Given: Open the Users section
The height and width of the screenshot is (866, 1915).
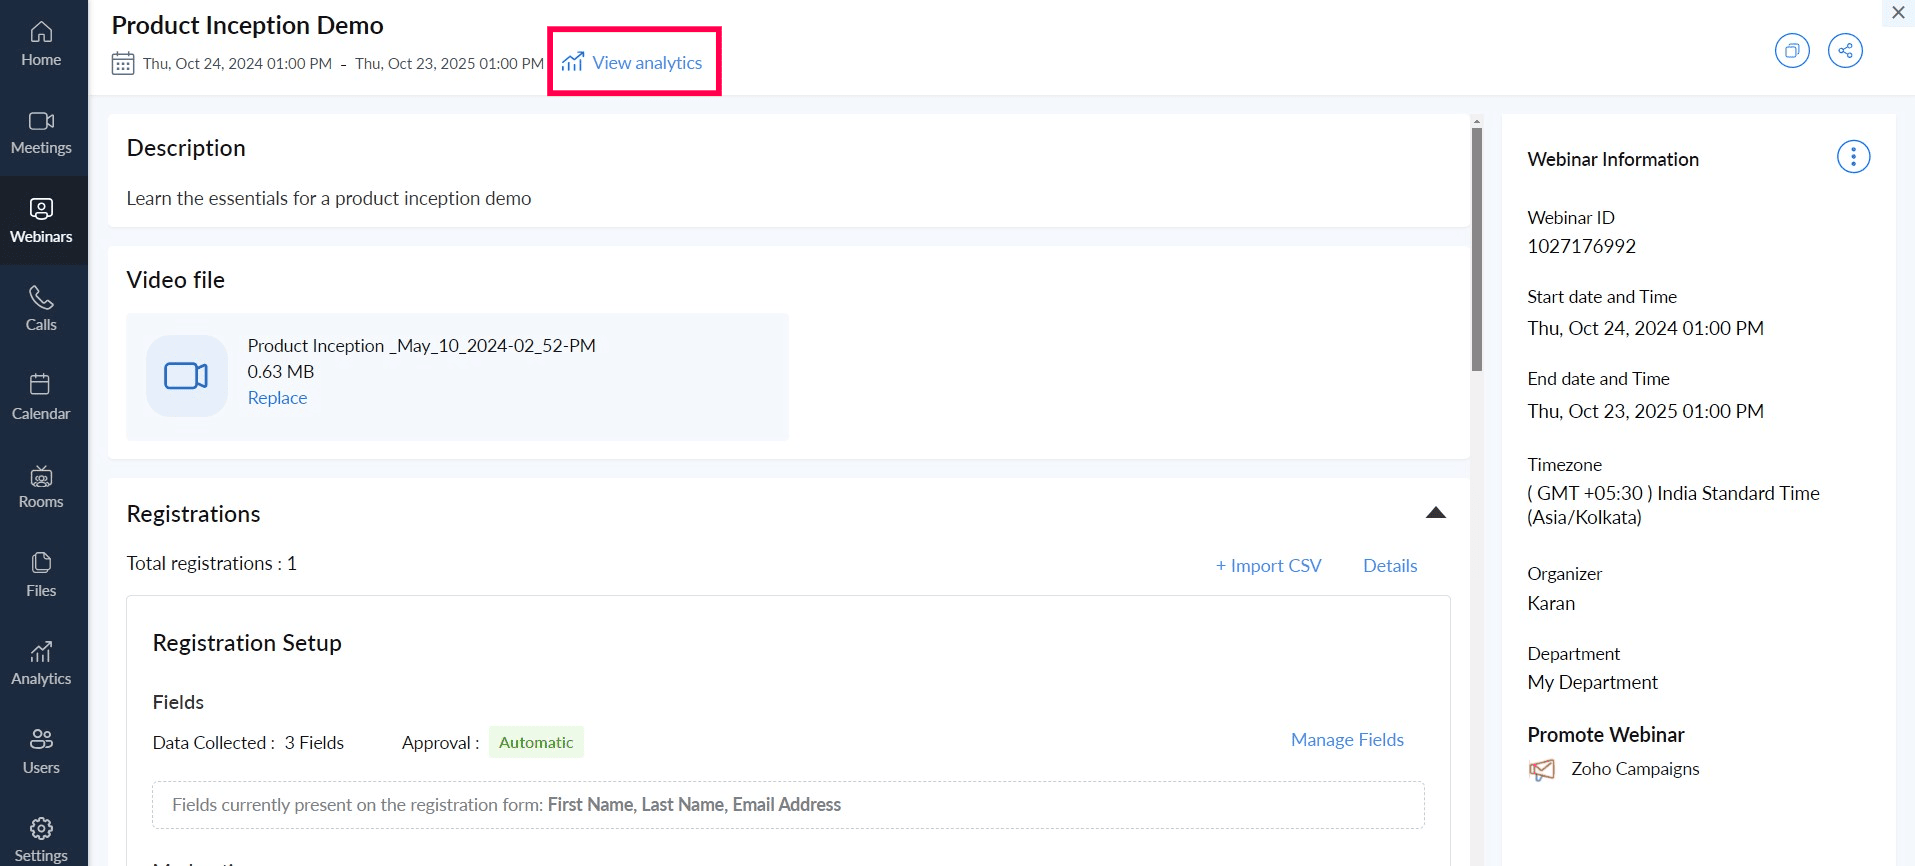Looking at the screenshot, I should pos(41,752).
